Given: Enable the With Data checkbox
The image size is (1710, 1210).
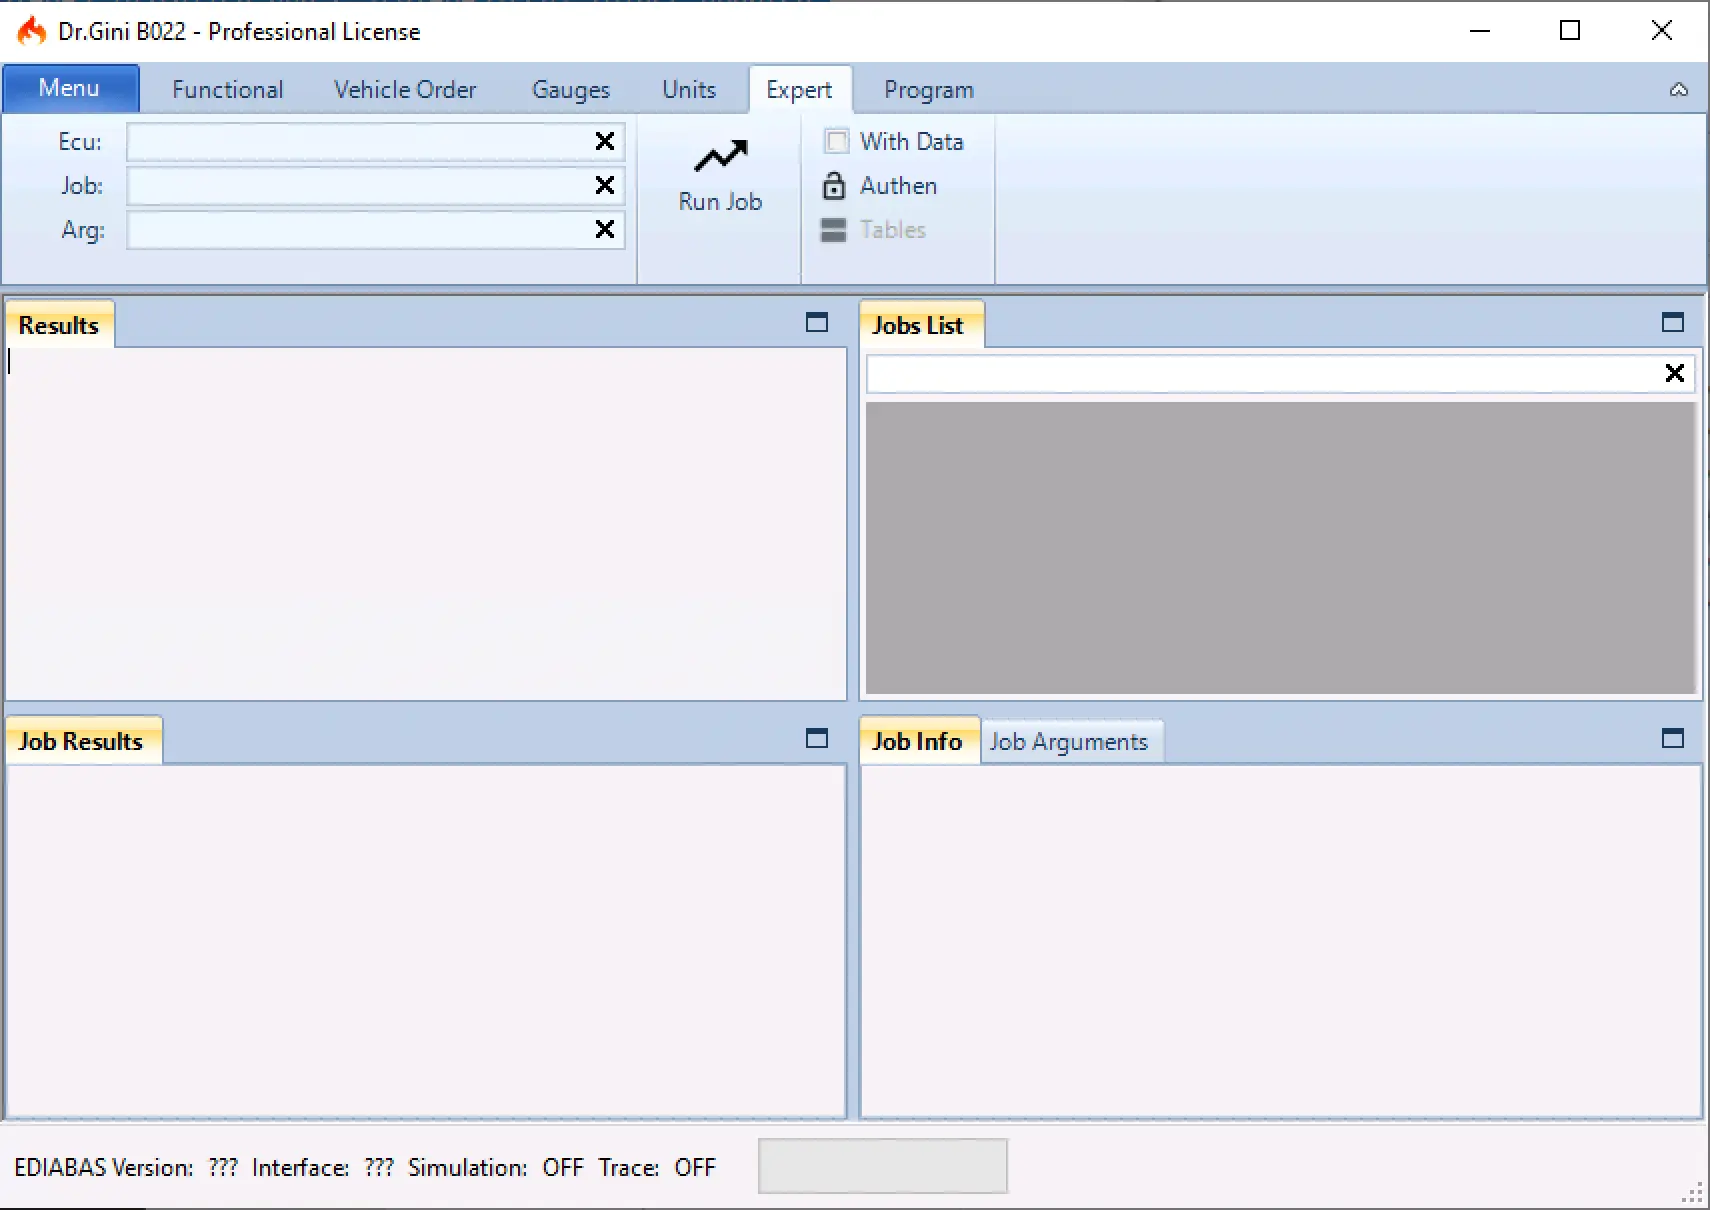Looking at the screenshot, I should coord(837,141).
